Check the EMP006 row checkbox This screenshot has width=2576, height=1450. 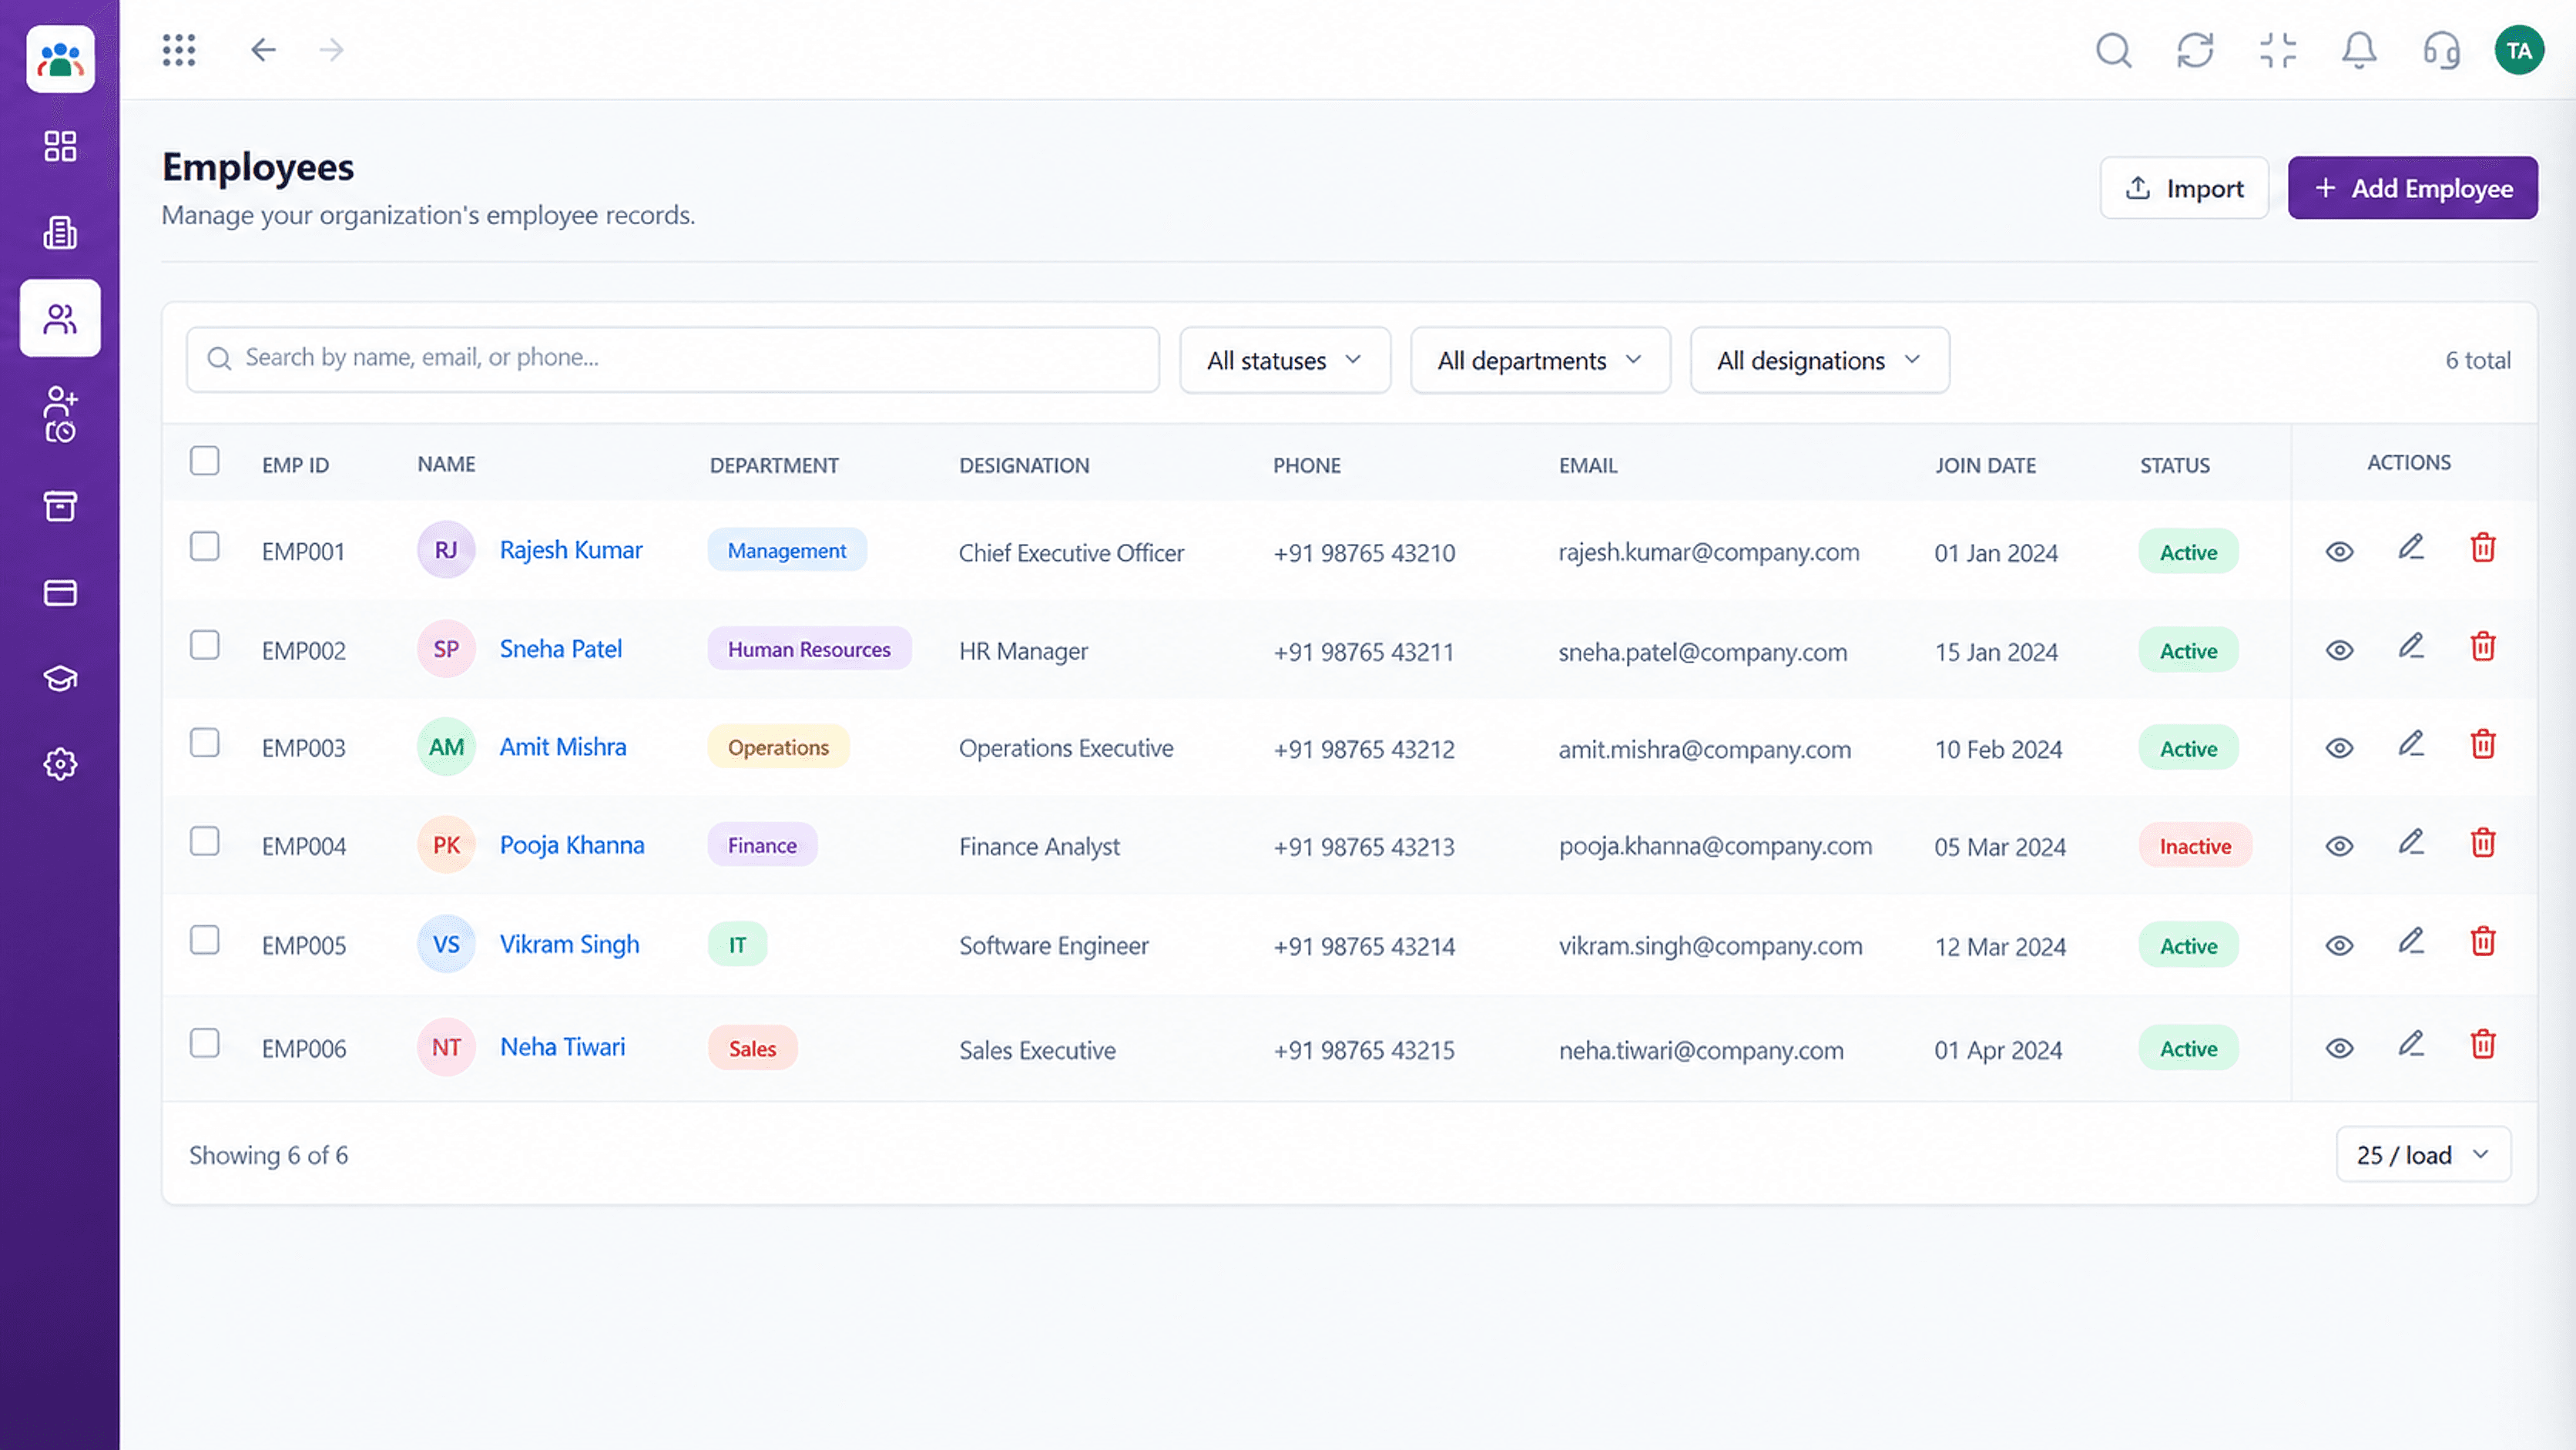point(205,1043)
